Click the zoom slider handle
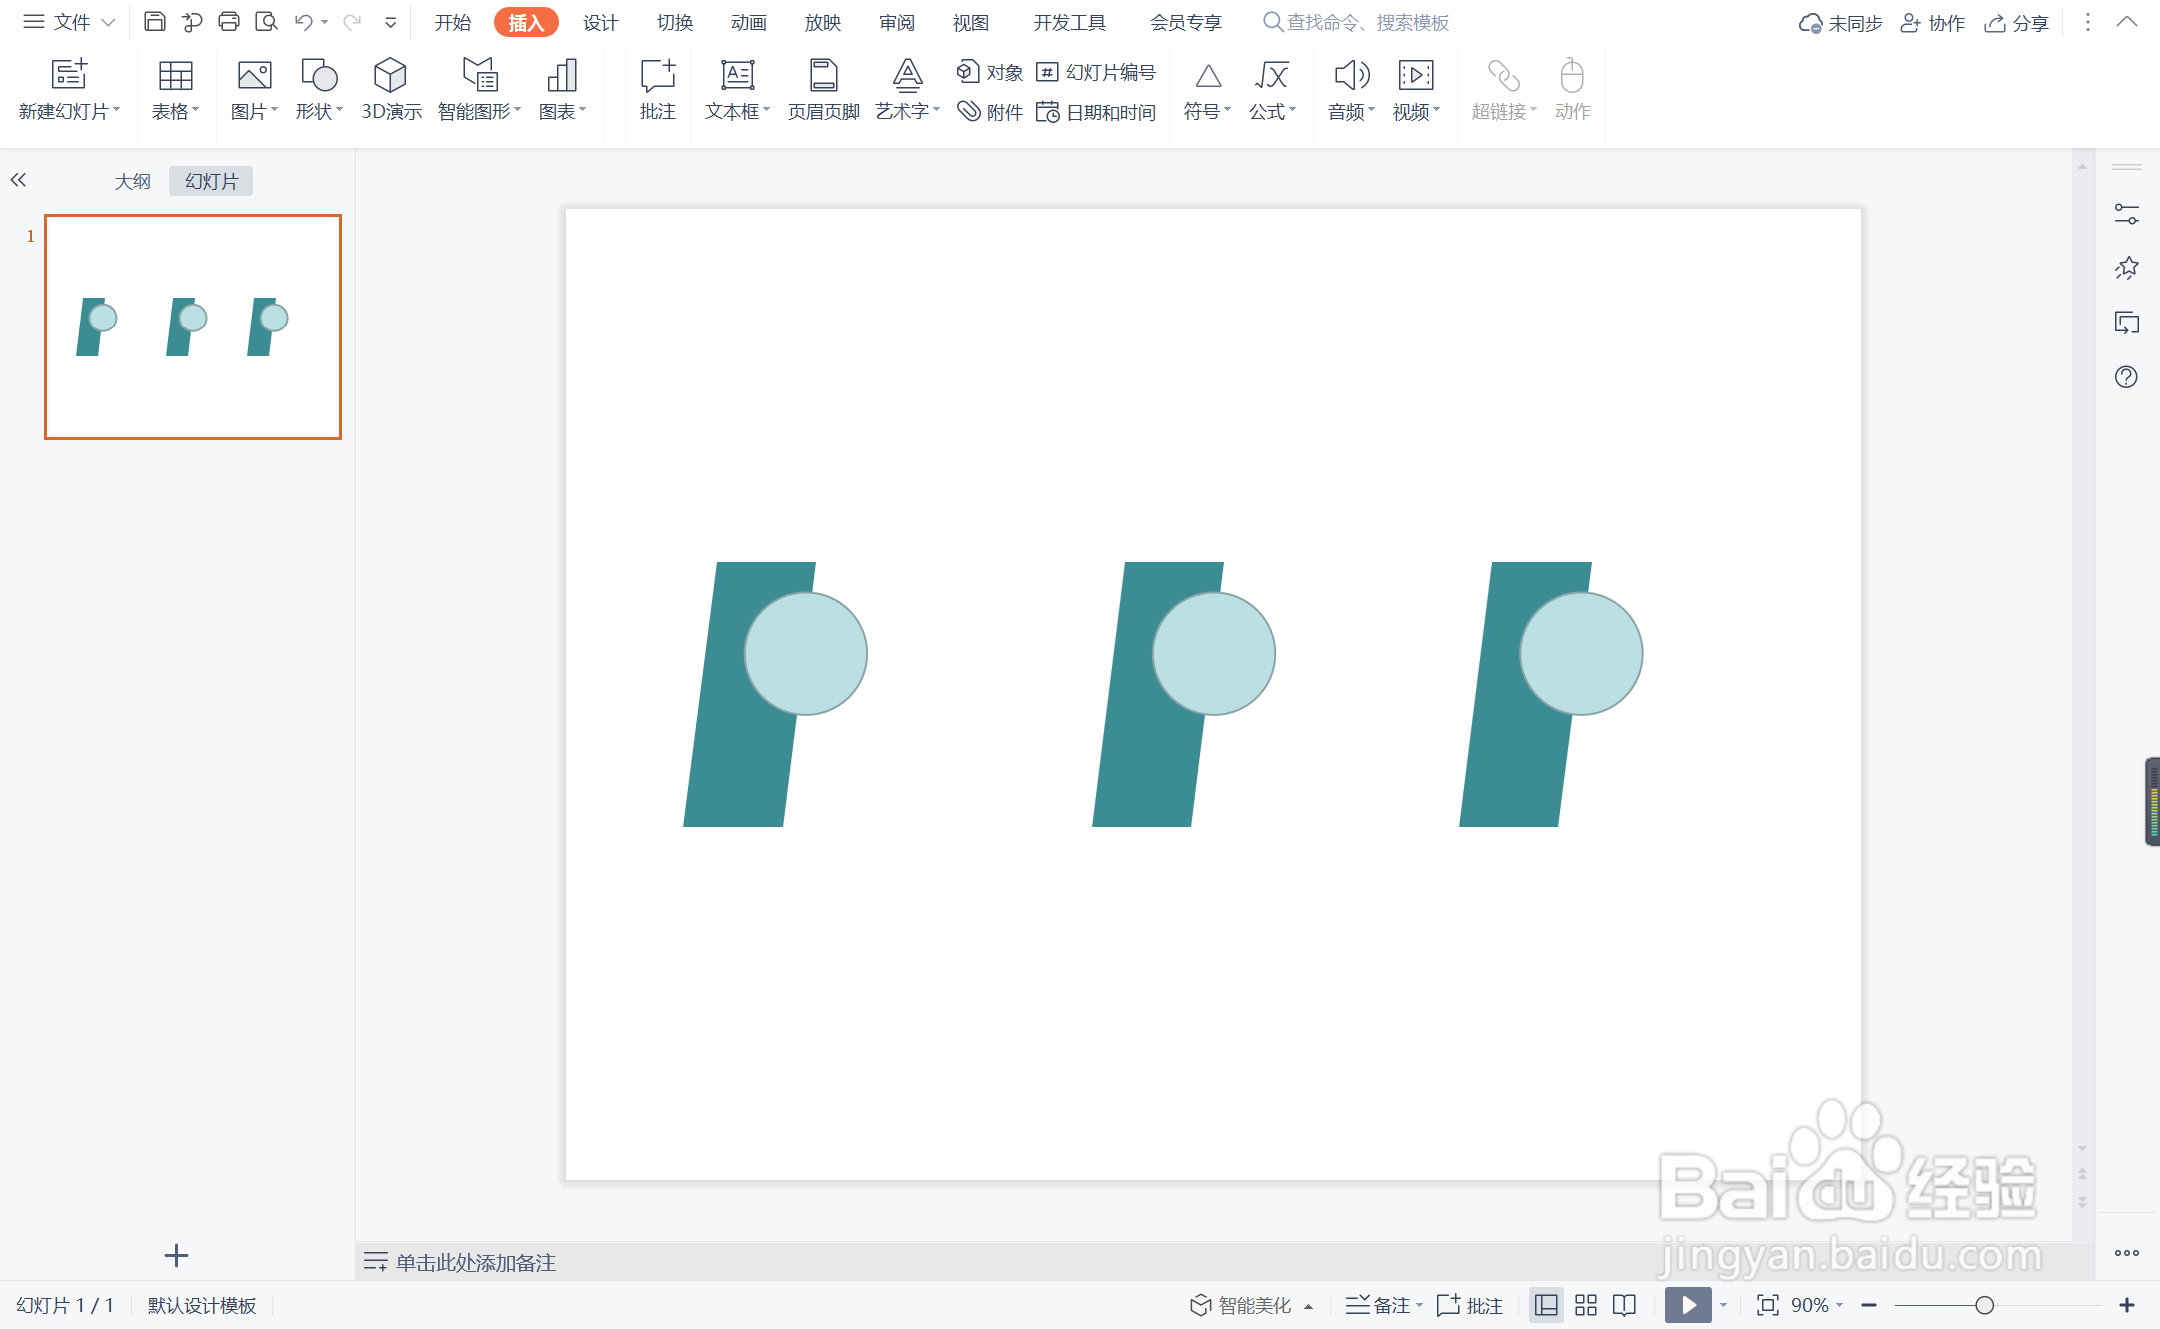The image size is (2160, 1329). [x=1985, y=1305]
